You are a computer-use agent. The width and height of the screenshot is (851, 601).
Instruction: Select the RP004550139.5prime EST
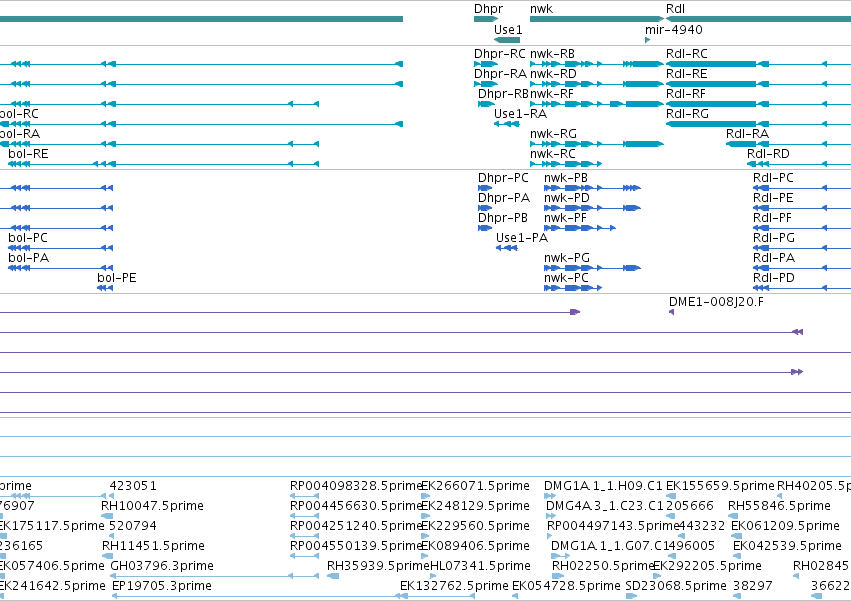(304, 556)
